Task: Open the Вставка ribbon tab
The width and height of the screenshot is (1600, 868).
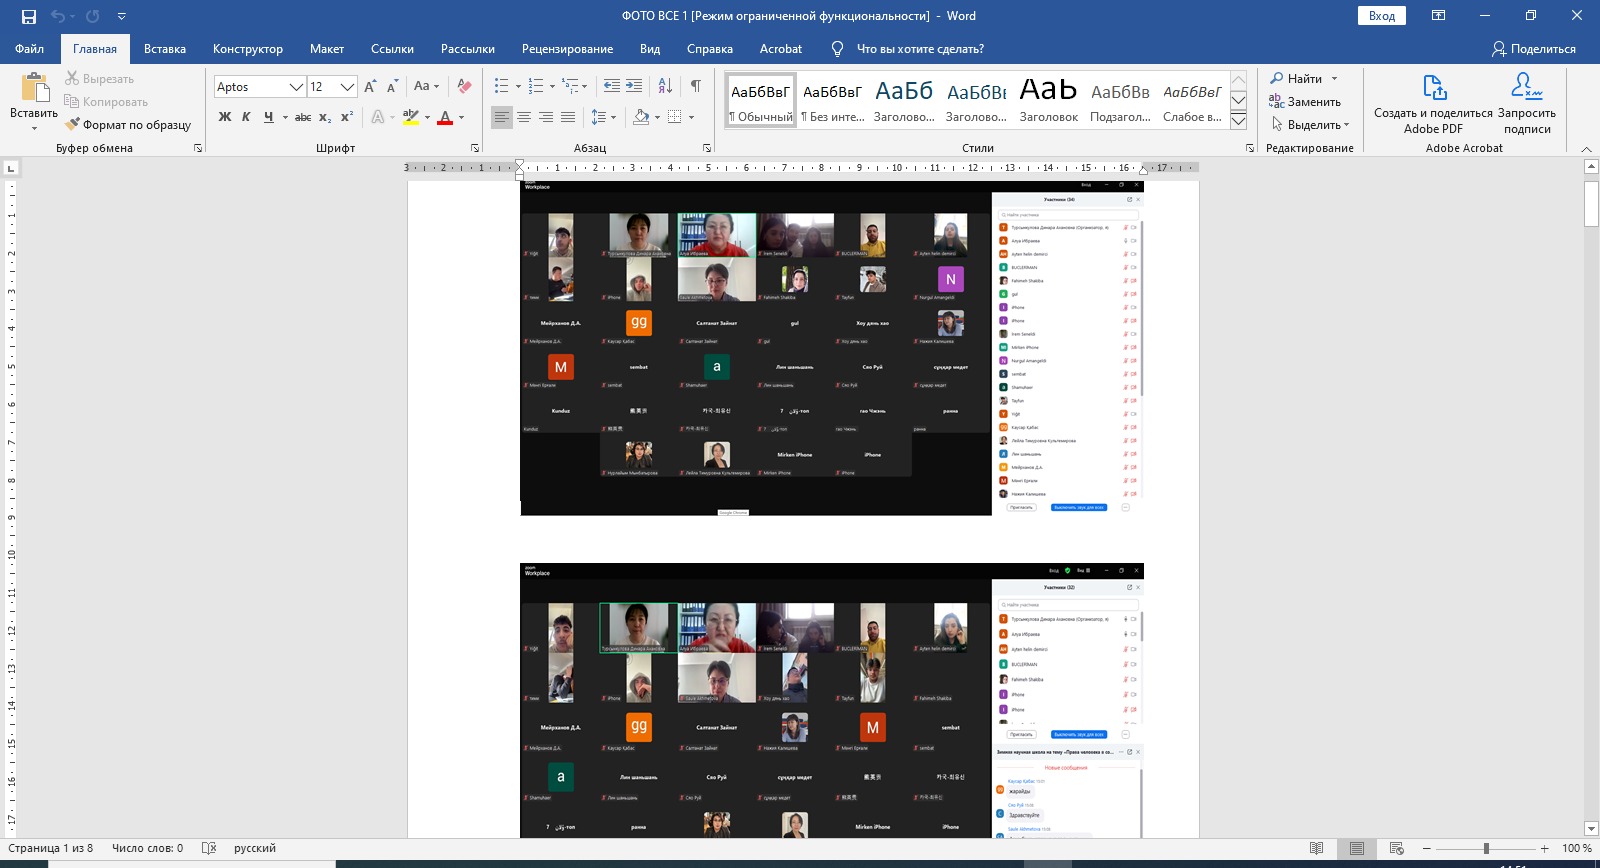Action: 165,49
